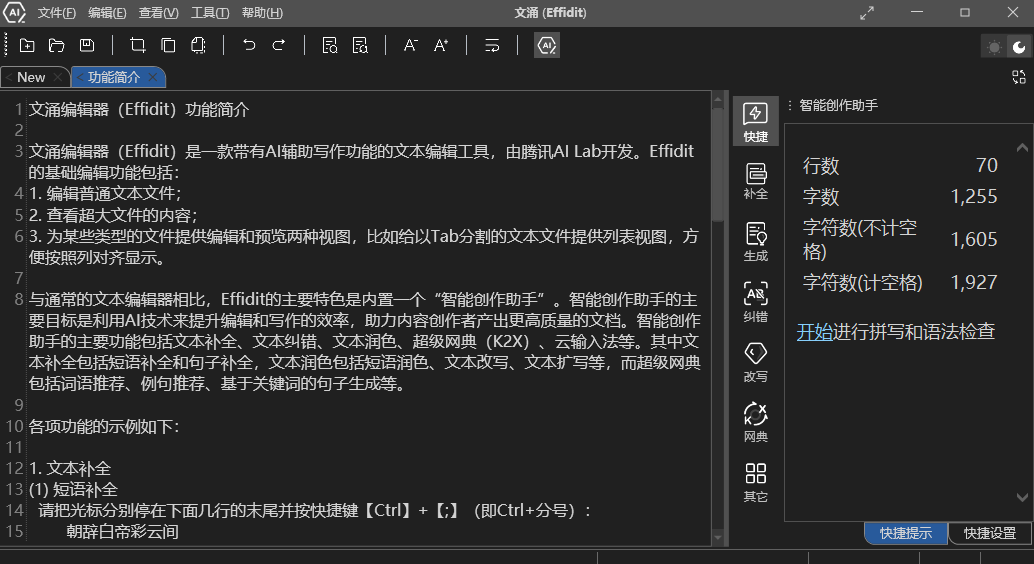
Task: Switch to light theme with sun icon
Action: (993, 46)
